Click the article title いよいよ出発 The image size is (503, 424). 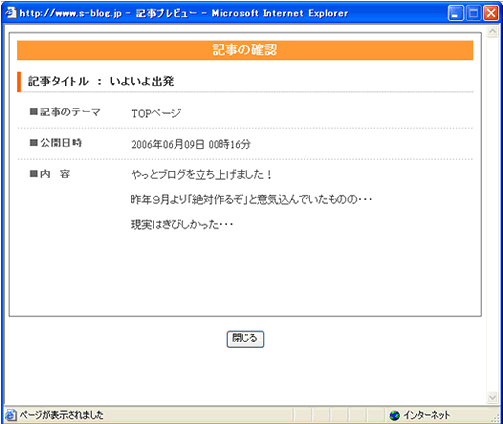click(x=142, y=81)
